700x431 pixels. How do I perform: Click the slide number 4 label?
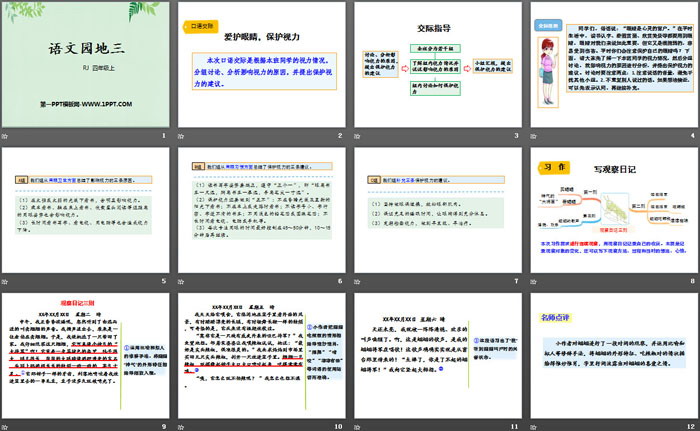pyautogui.click(x=691, y=136)
